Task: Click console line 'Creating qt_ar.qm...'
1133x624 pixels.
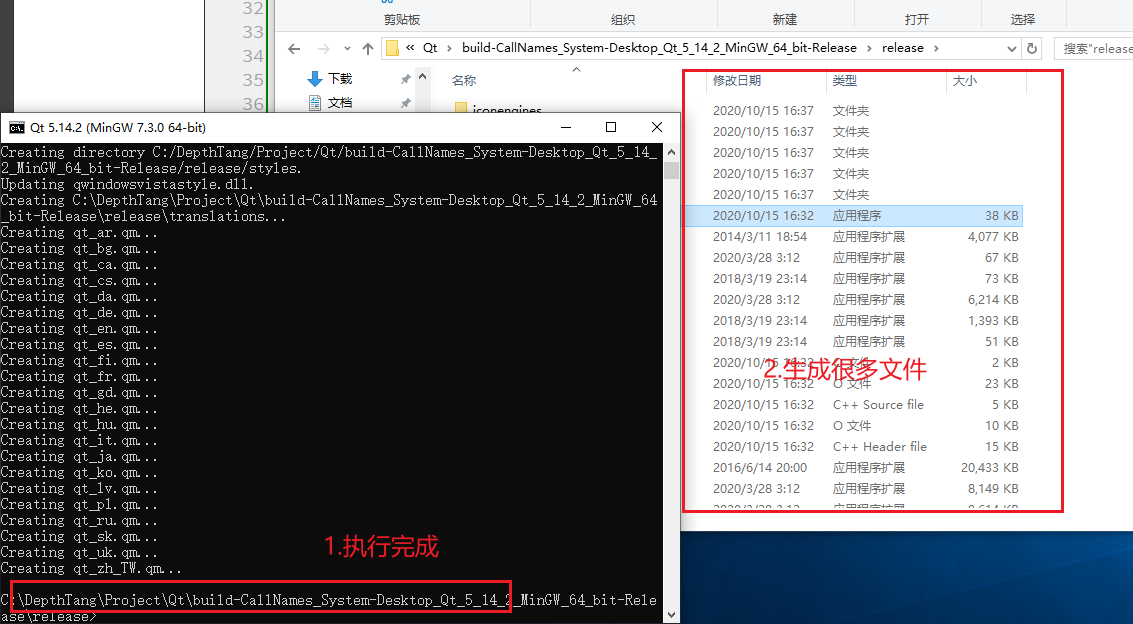Action: point(79,233)
